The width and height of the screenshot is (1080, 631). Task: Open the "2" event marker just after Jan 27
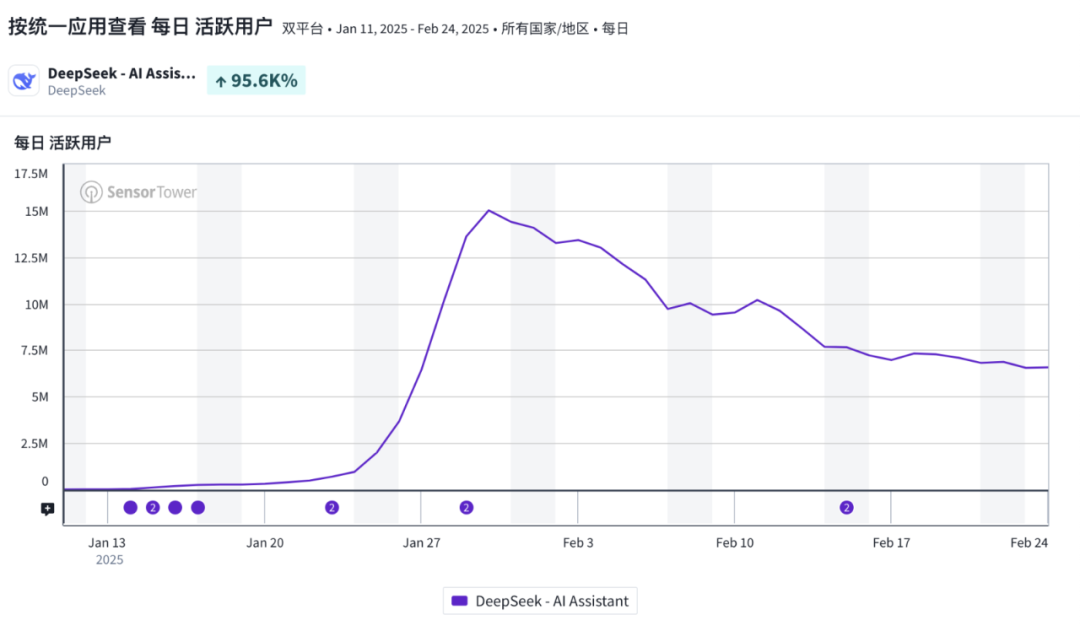pos(466,507)
